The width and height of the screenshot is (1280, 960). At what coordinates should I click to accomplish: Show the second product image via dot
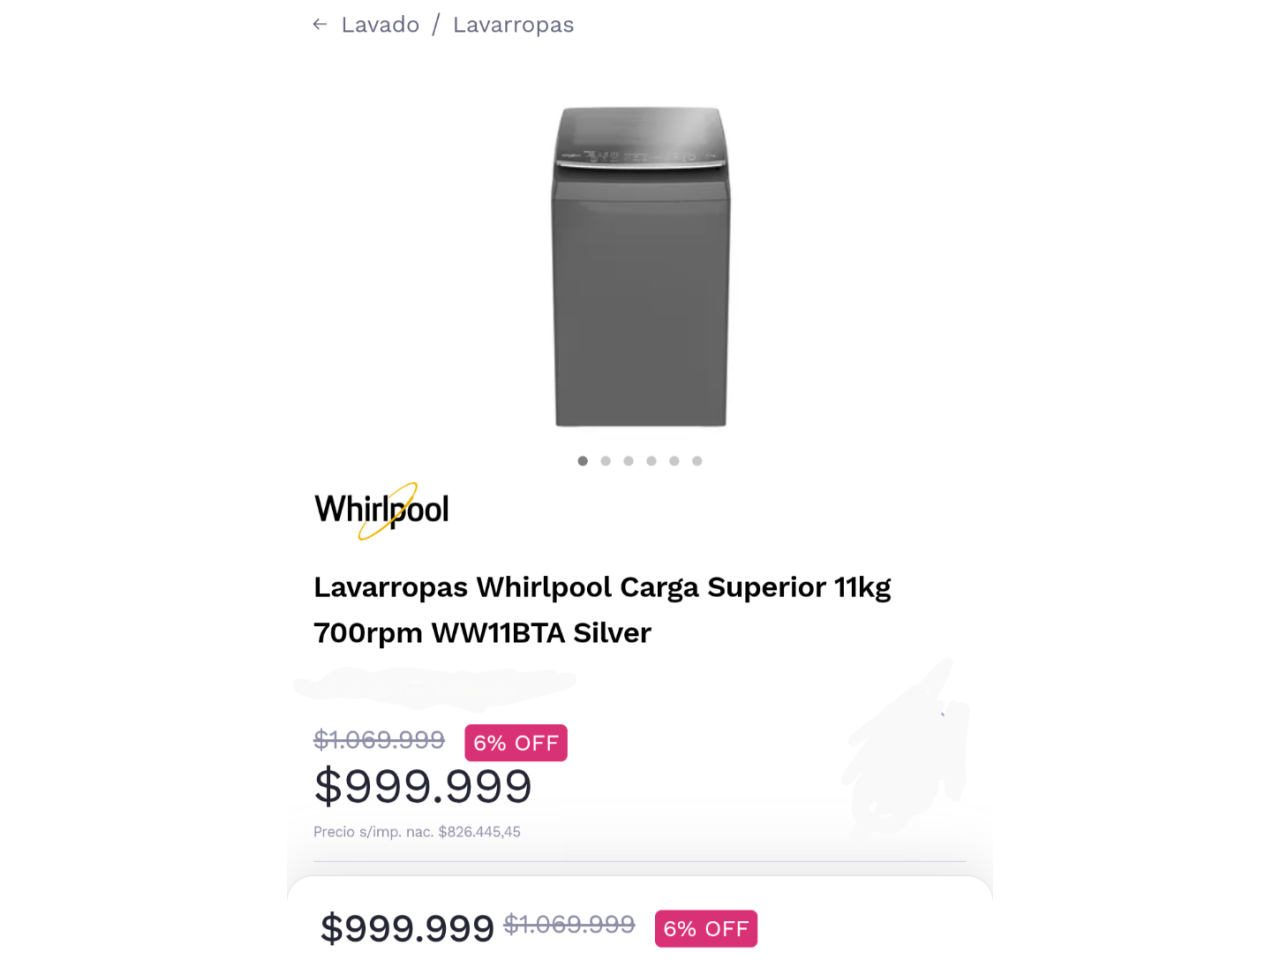[606, 461]
